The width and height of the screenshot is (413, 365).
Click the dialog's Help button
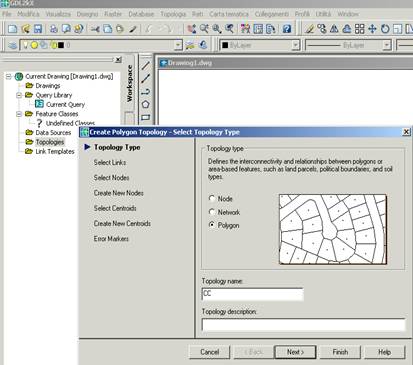(385, 352)
